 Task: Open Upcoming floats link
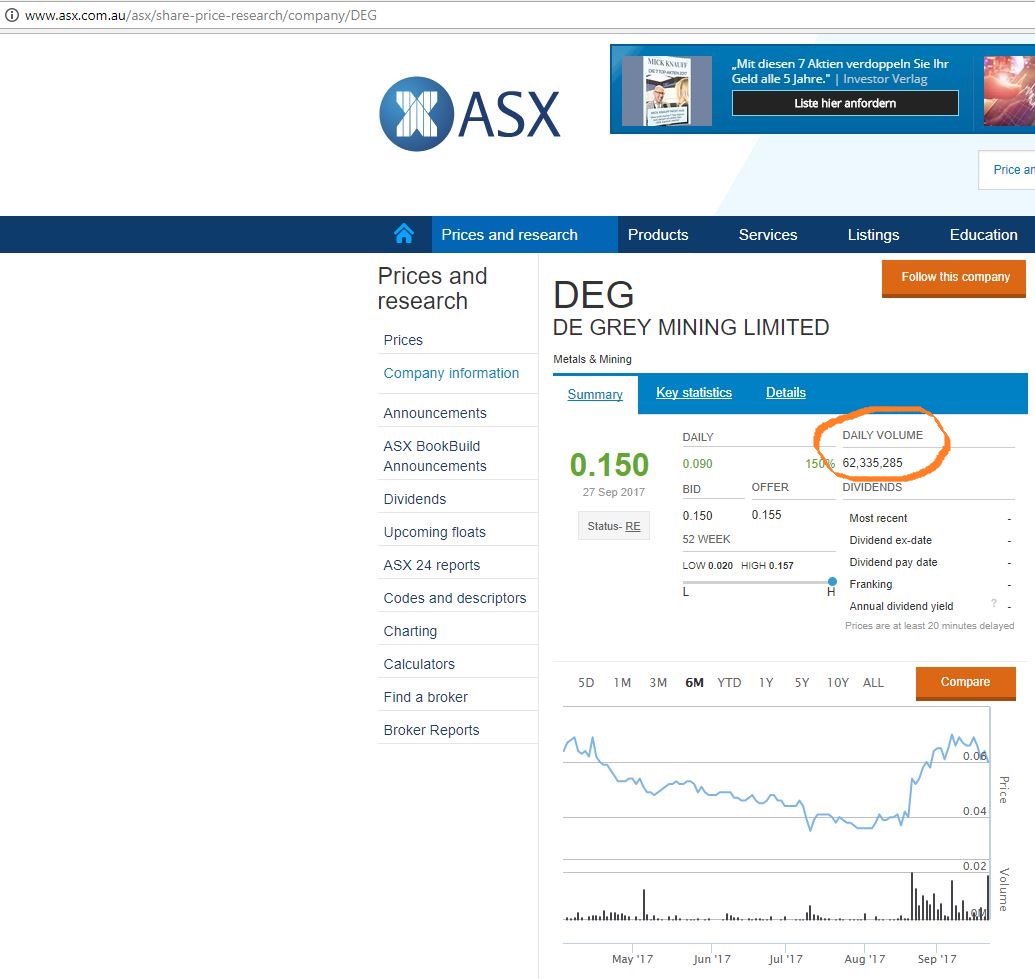click(434, 532)
